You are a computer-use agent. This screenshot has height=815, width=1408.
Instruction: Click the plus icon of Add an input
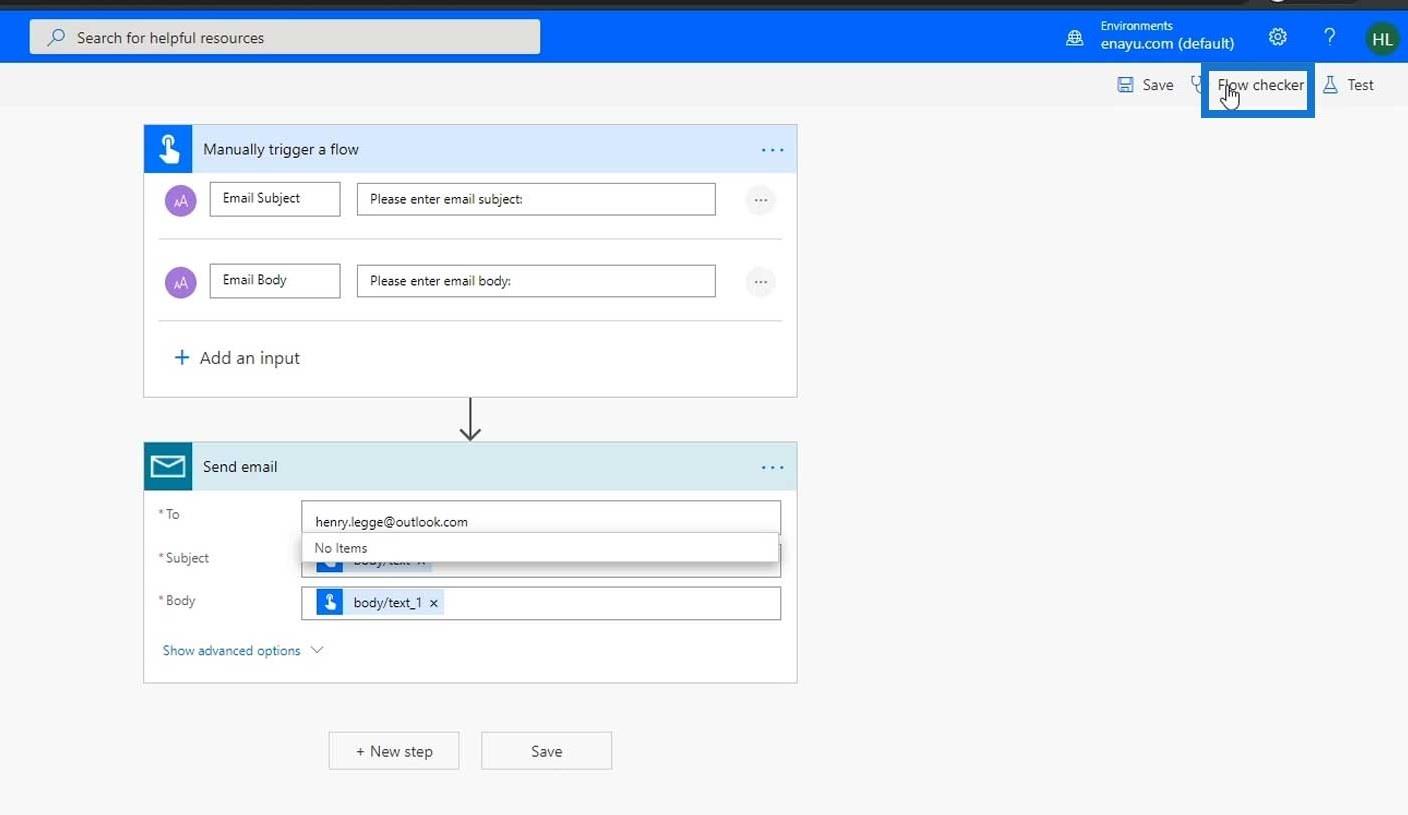click(x=182, y=358)
